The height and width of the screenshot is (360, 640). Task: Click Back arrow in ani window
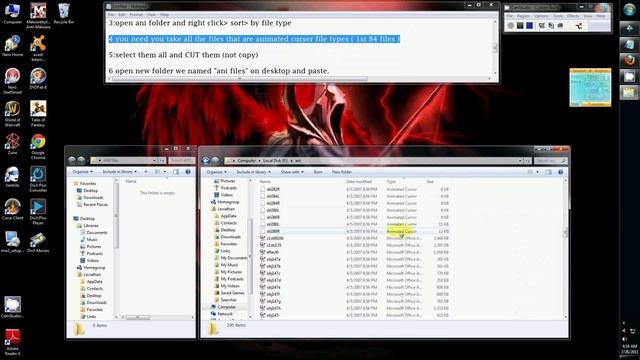[206, 161]
